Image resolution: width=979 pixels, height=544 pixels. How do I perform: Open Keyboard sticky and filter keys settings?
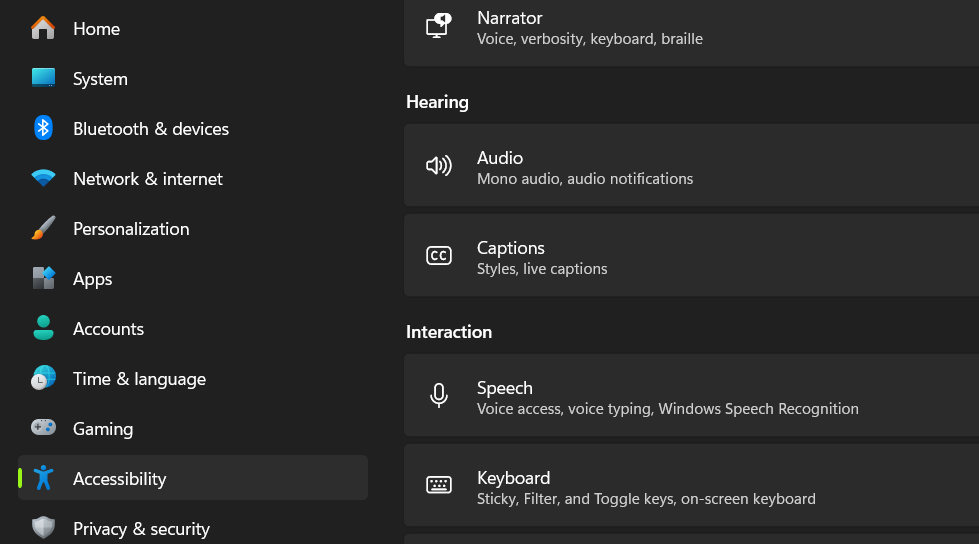691,485
